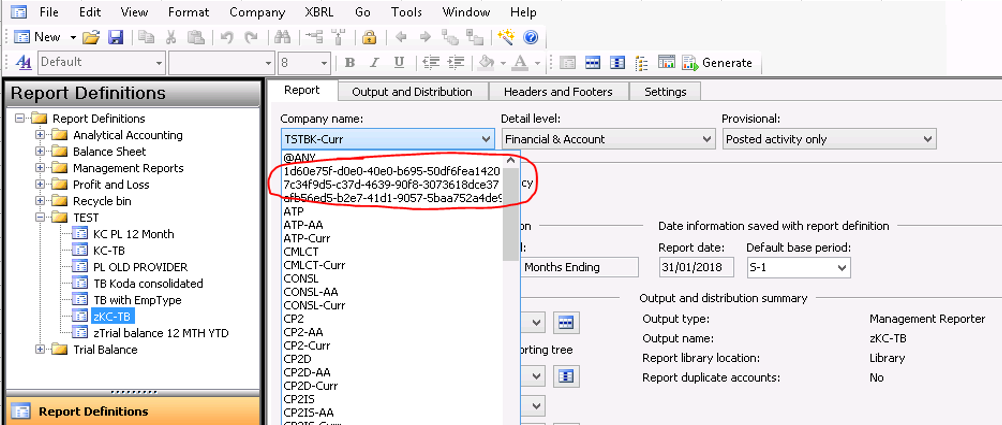Screen dimensions: 1002x425
Task: Expand the Trial Balance folder
Action: 40,350
